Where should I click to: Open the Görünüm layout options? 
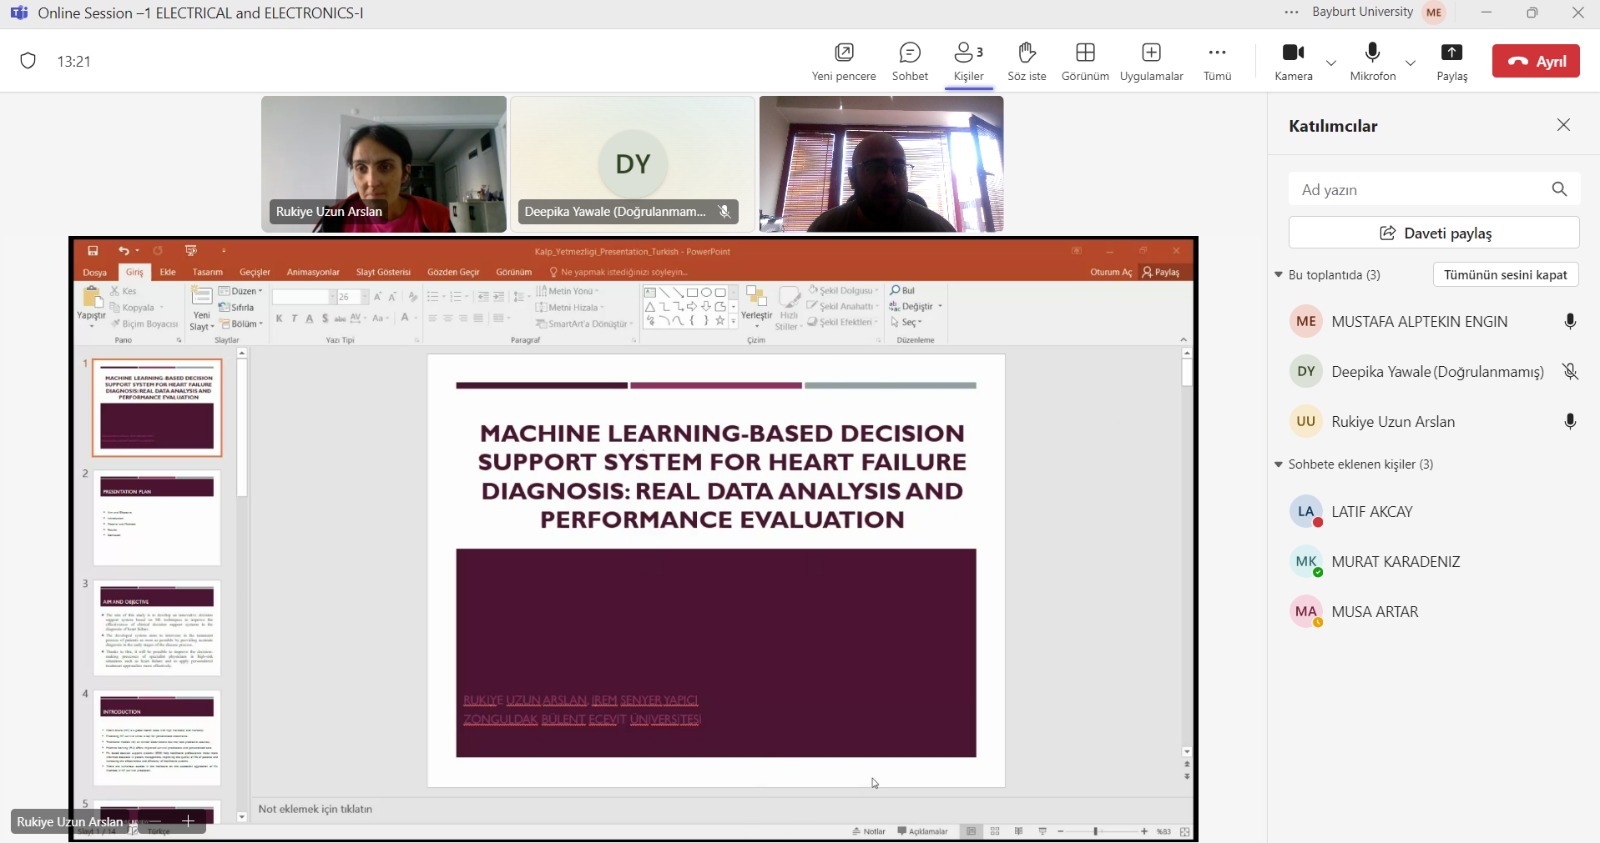click(x=1085, y=61)
